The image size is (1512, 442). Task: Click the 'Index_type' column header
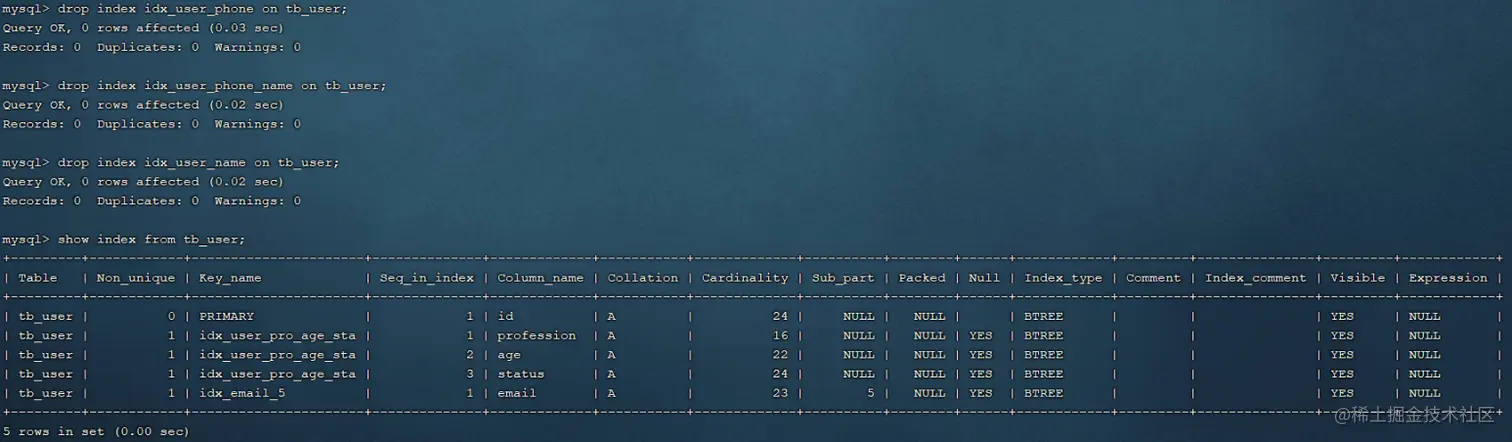[1063, 278]
